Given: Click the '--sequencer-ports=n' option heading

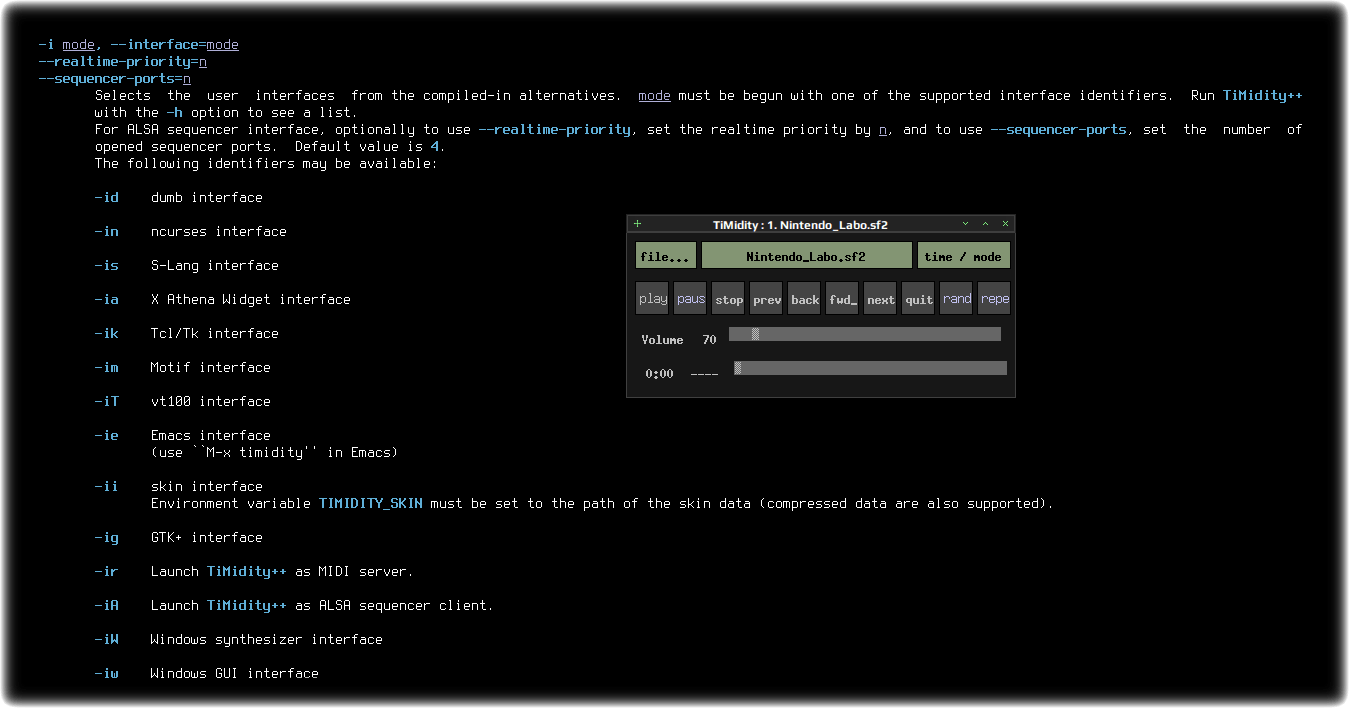Looking at the screenshot, I should pyautogui.click(x=115, y=78).
